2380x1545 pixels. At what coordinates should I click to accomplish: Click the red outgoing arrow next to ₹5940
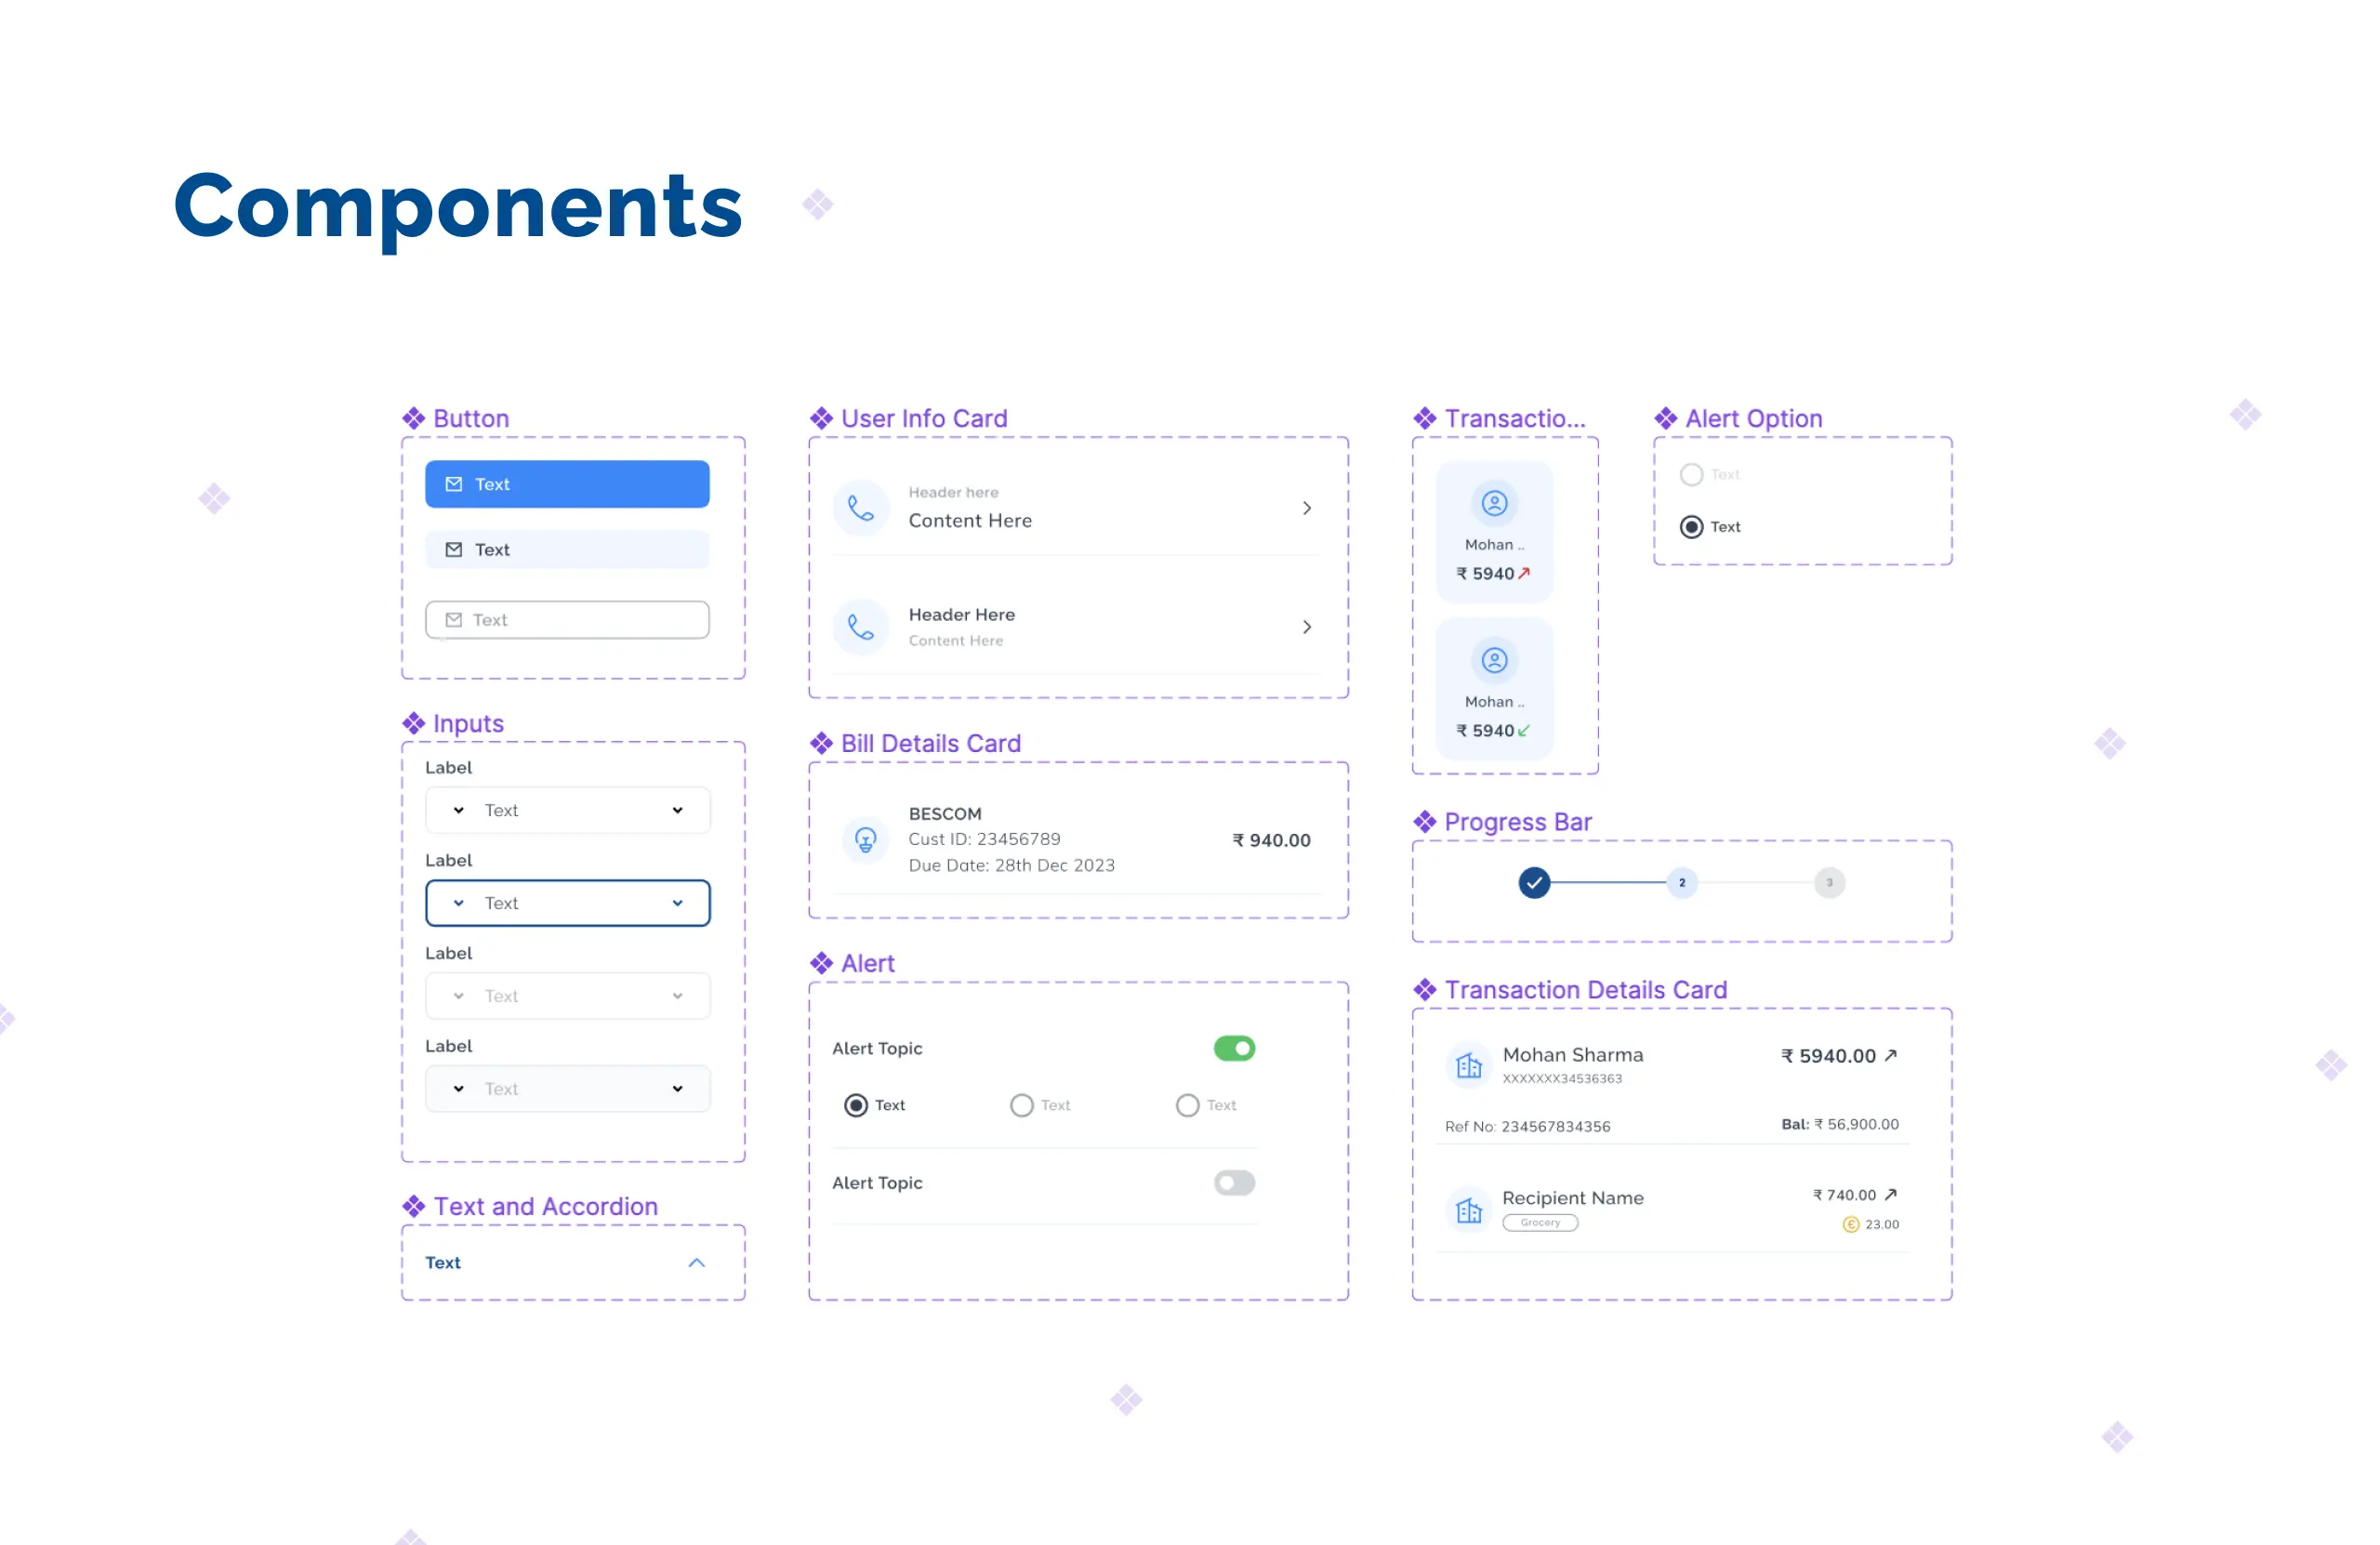tap(1524, 574)
